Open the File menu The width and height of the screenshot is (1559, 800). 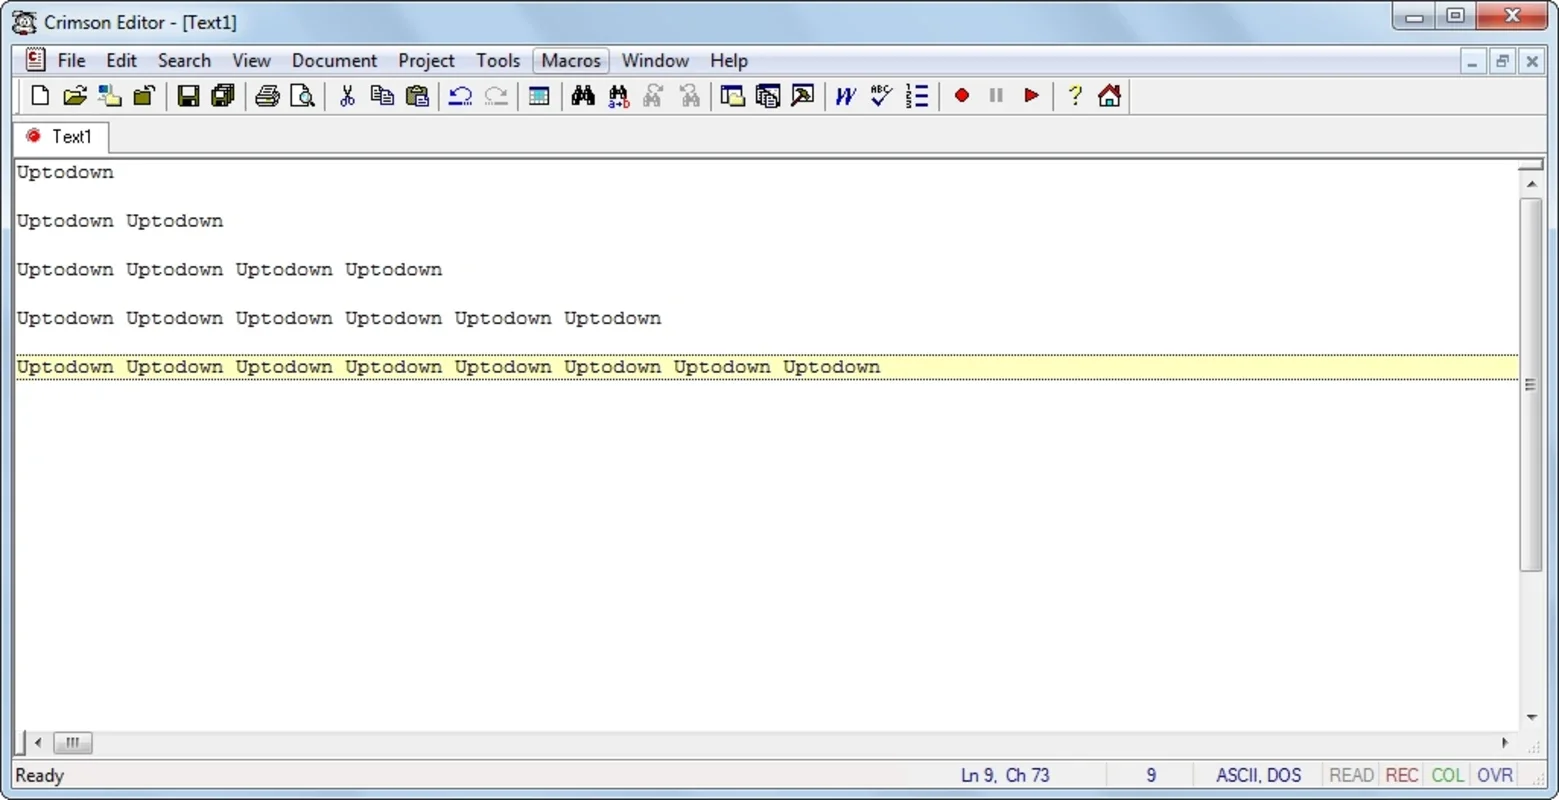[x=71, y=61]
